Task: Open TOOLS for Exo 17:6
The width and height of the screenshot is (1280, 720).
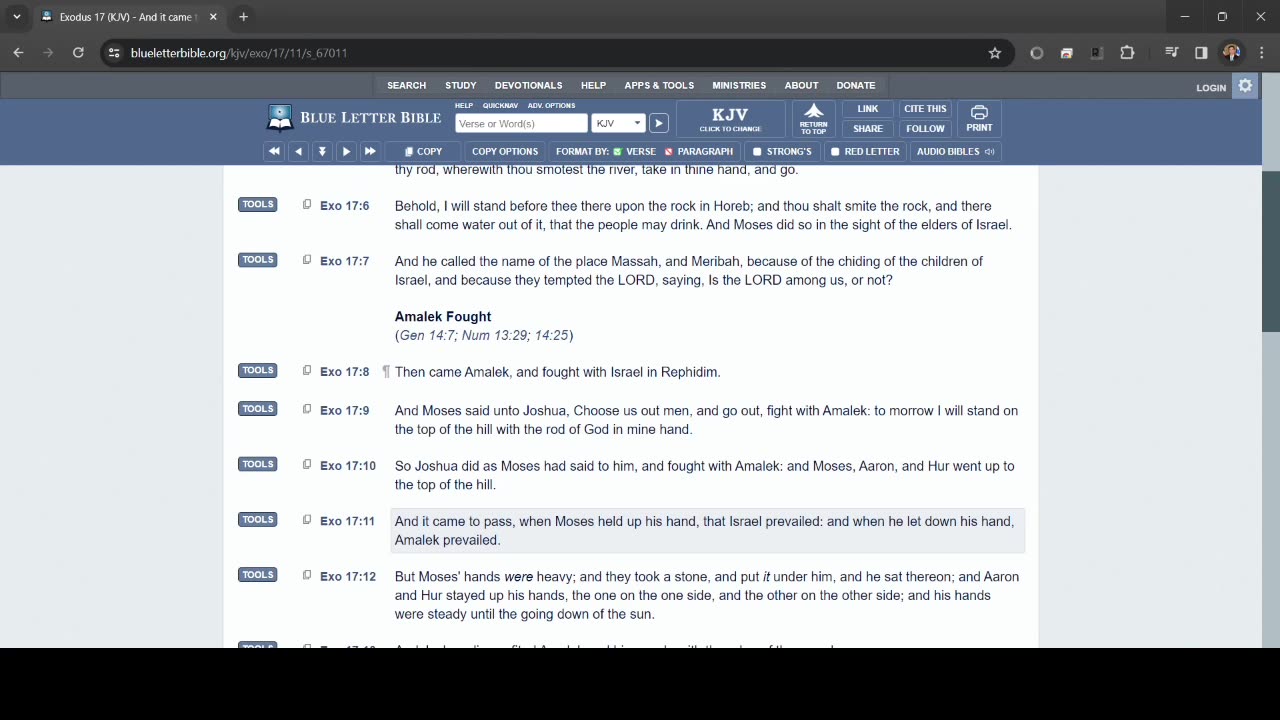Action: [257, 204]
